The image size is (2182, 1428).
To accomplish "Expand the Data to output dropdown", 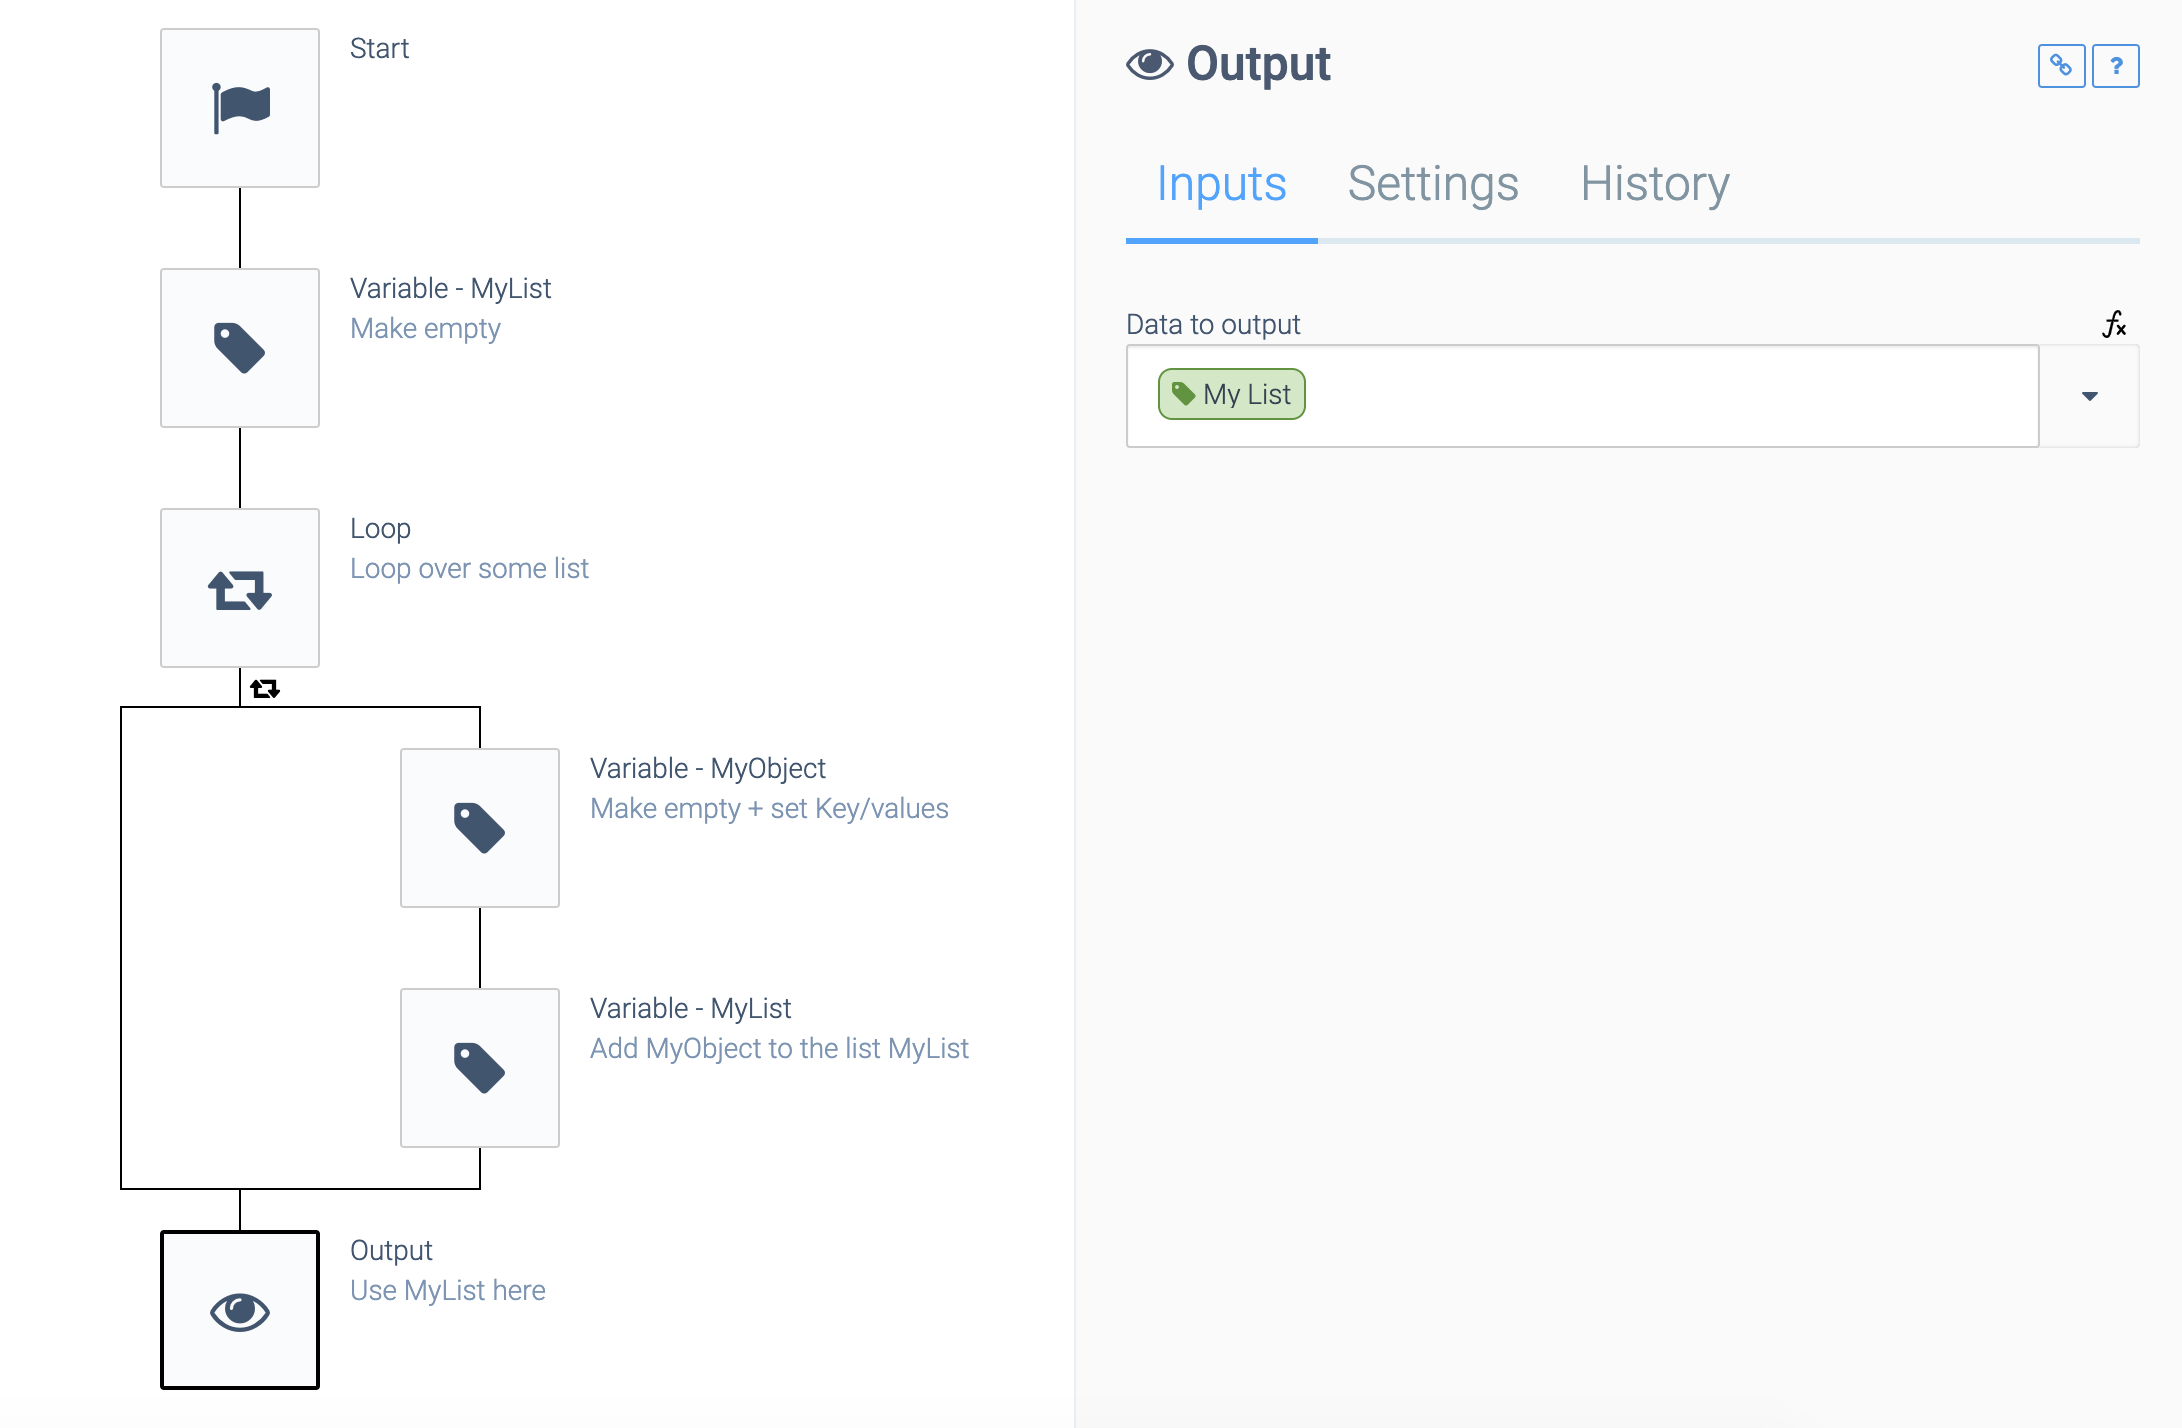I will [x=2090, y=394].
